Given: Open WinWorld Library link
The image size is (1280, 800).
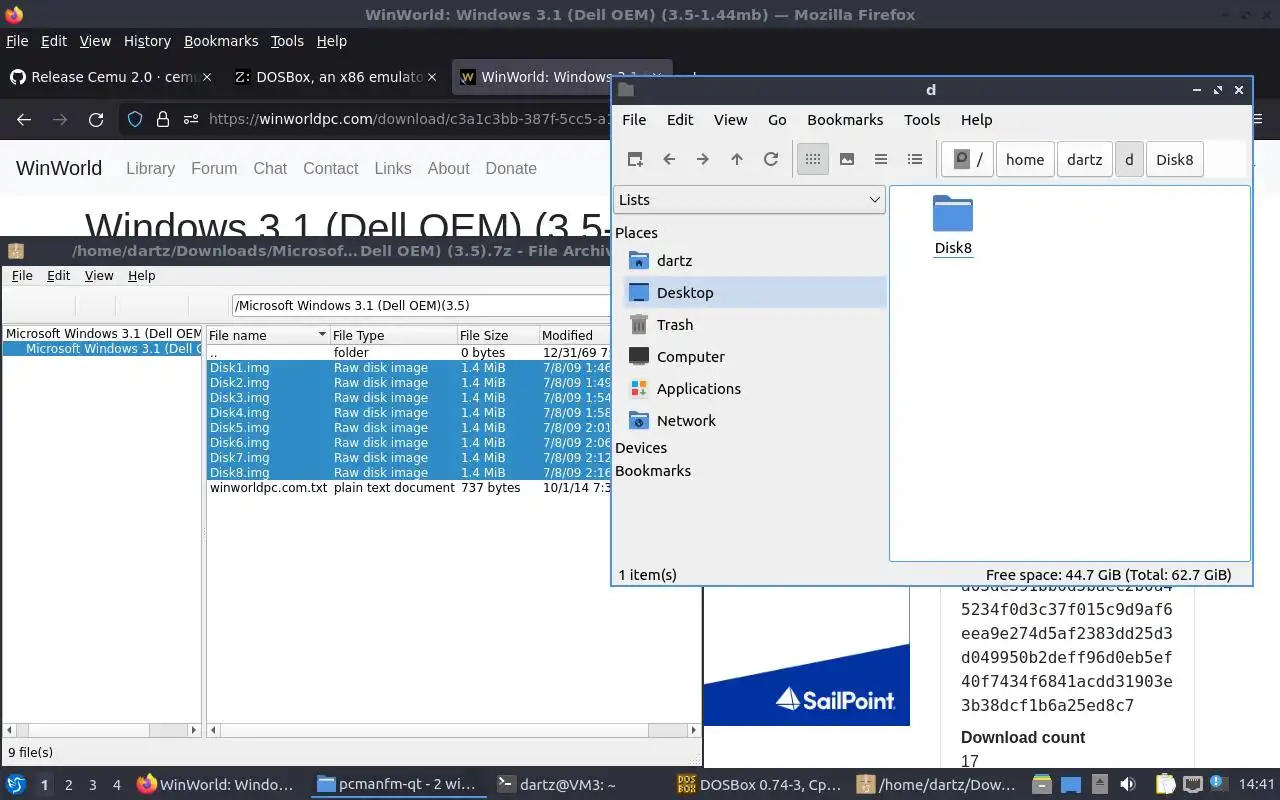Looking at the screenshot, I should coord(151,168).
